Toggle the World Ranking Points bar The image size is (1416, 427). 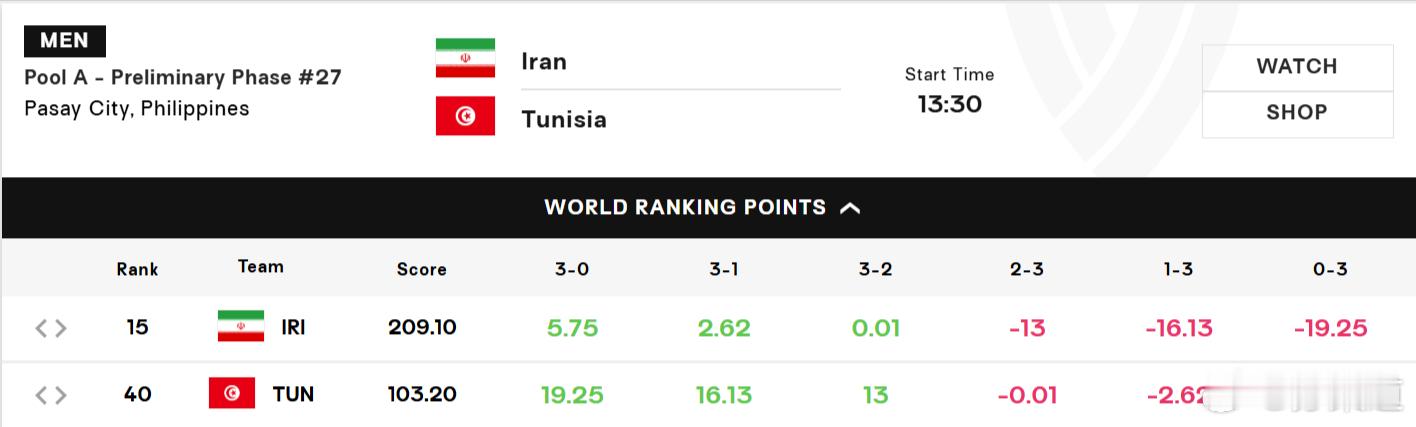708,207
